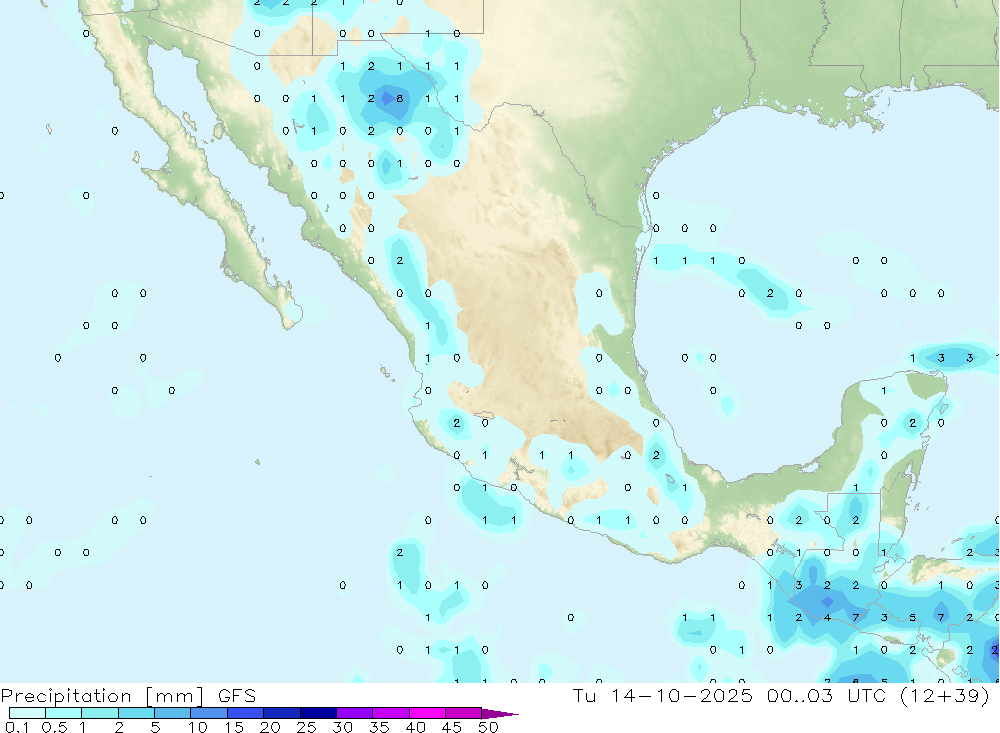Viewport: 1000px width, 733px height.
Task: Click the "0.5" legend scale label
Action: click(x=55, y=727)
